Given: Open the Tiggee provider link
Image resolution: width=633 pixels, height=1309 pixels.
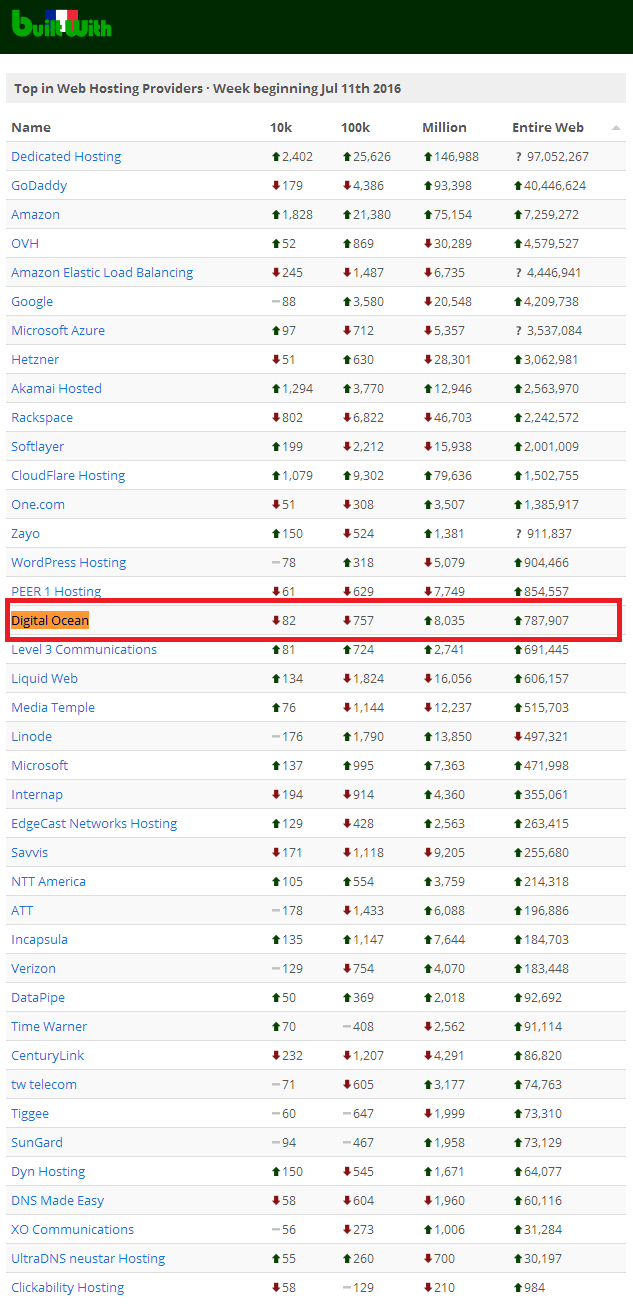Looking at the screenshot, I should [x=30, y=1113].
